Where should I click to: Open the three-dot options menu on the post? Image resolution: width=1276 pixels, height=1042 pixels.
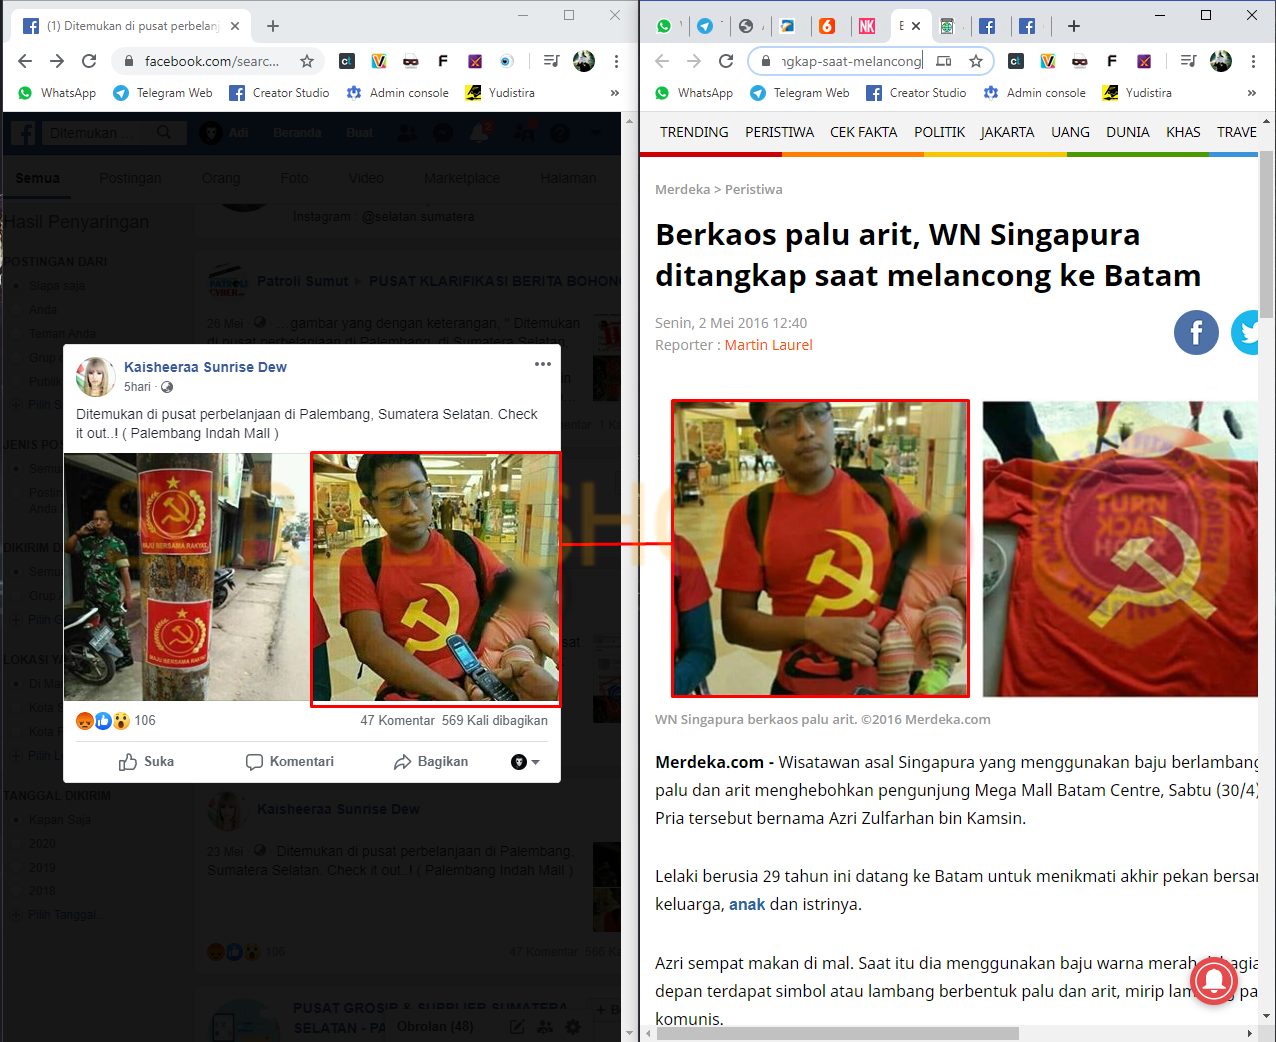coord(543,364)
